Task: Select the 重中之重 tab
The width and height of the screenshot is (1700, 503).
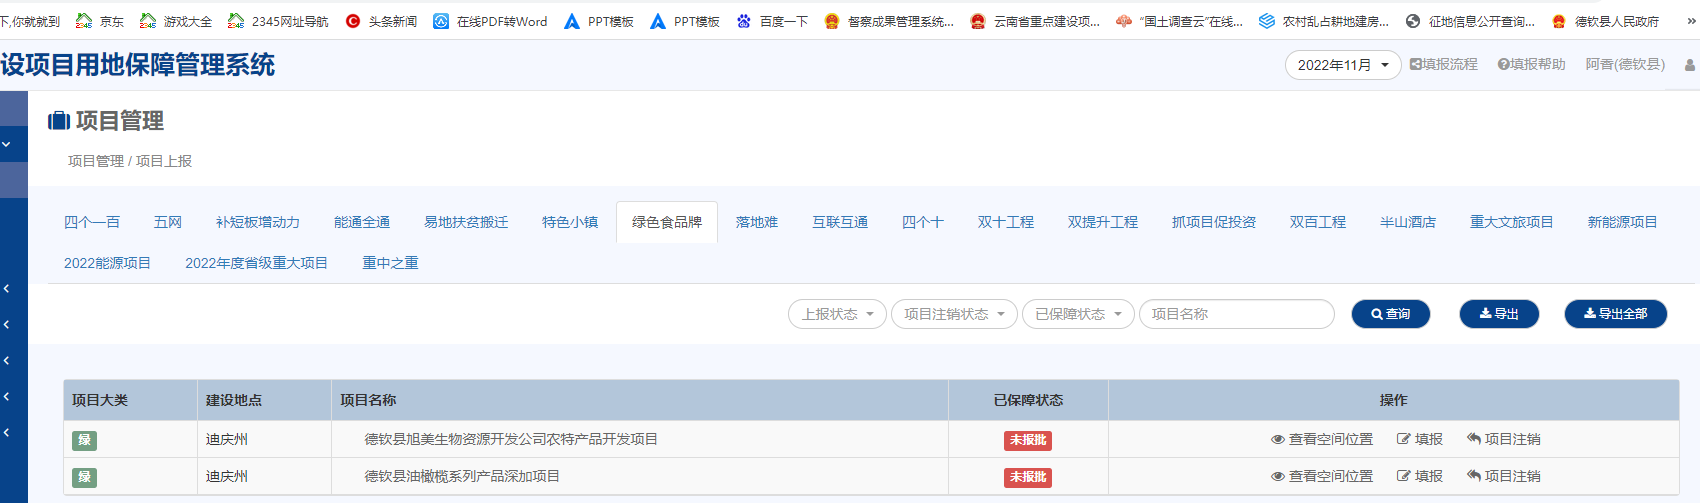Action: click(x=390, y=263)
